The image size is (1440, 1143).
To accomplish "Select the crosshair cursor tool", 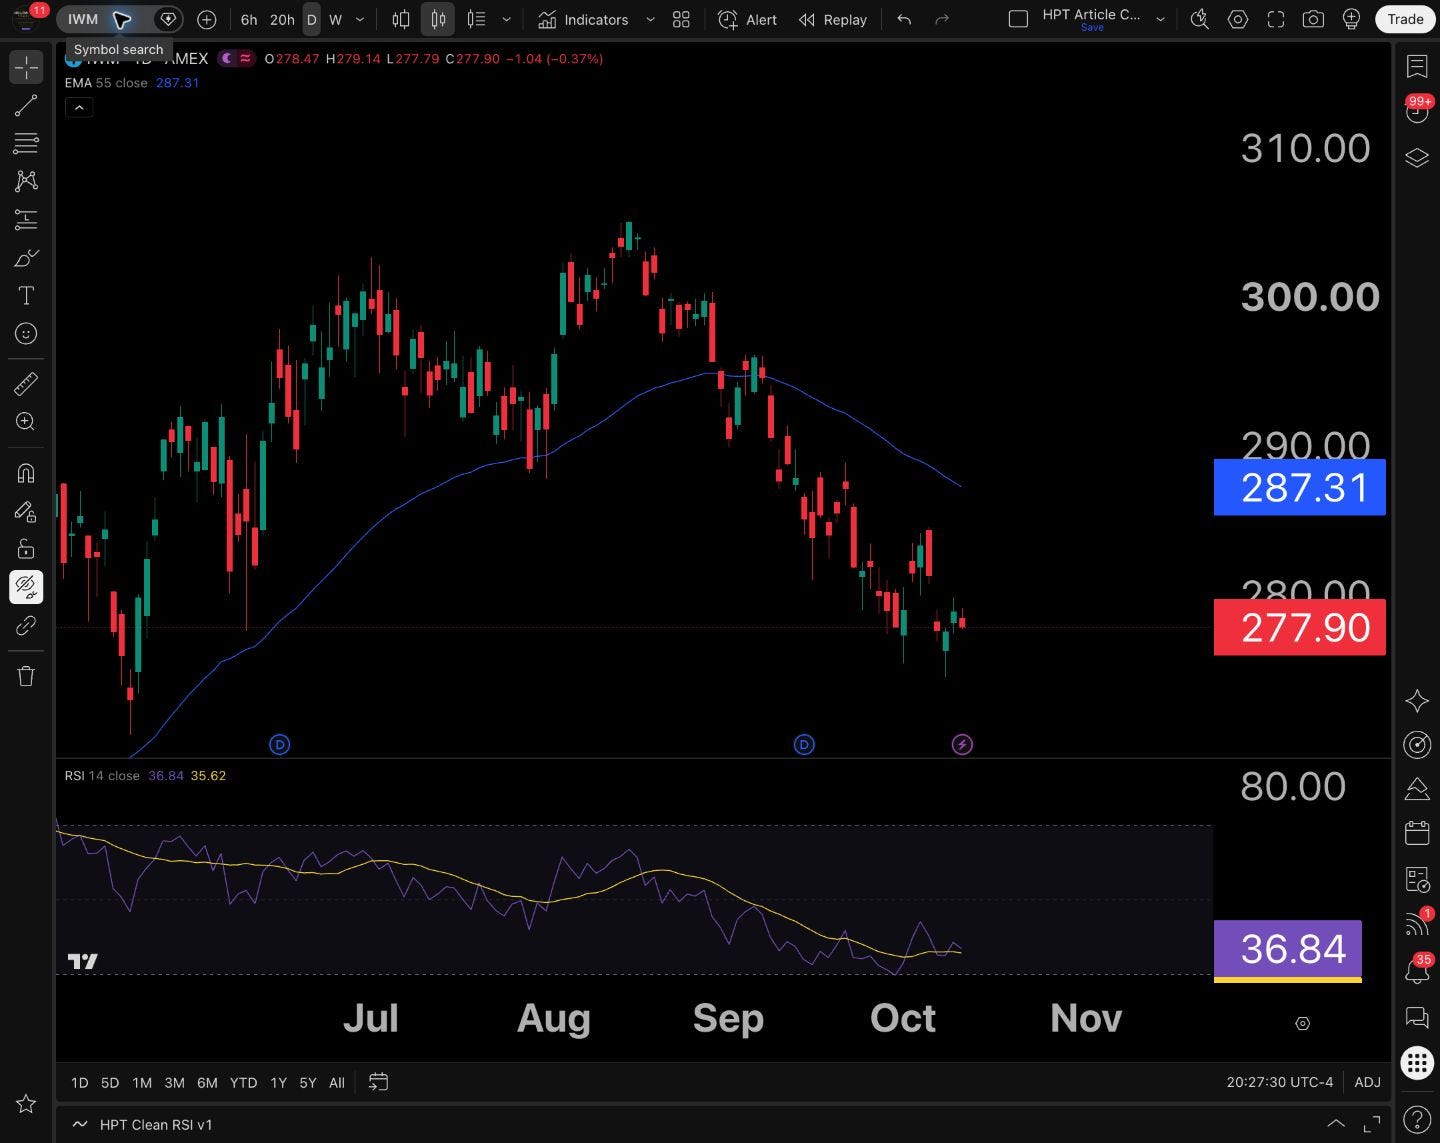I will 26,67.
